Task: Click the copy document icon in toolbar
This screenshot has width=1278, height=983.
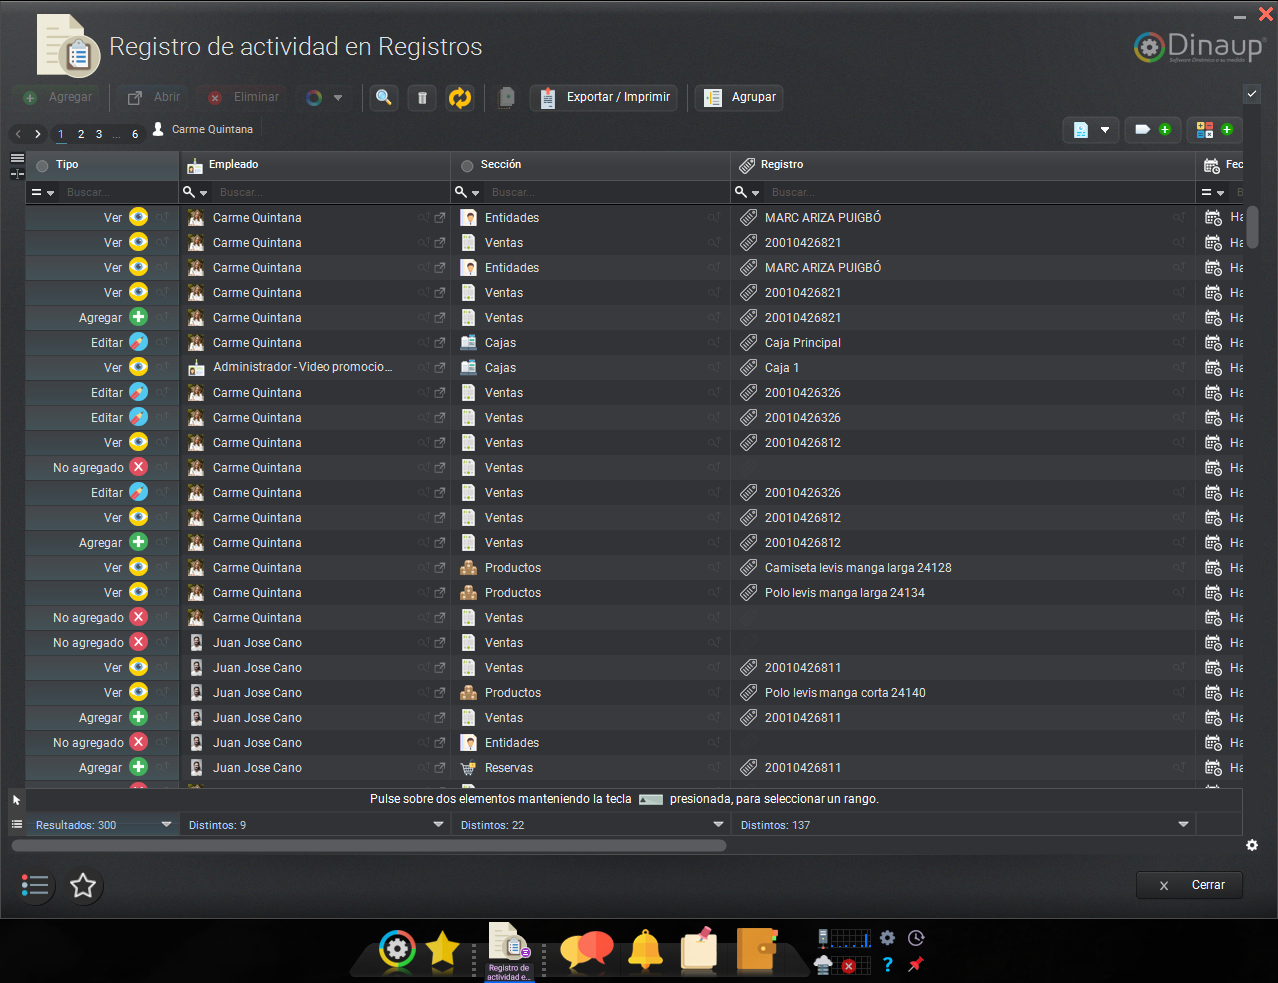Action: point(506,97)
